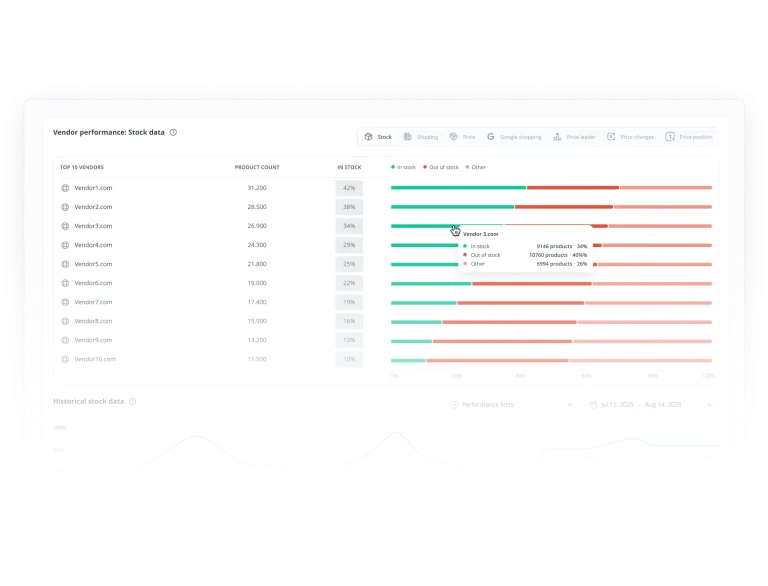
Task: Click the 38% in-stock badge
Action: pyautogui.click(x=349, y=207)
